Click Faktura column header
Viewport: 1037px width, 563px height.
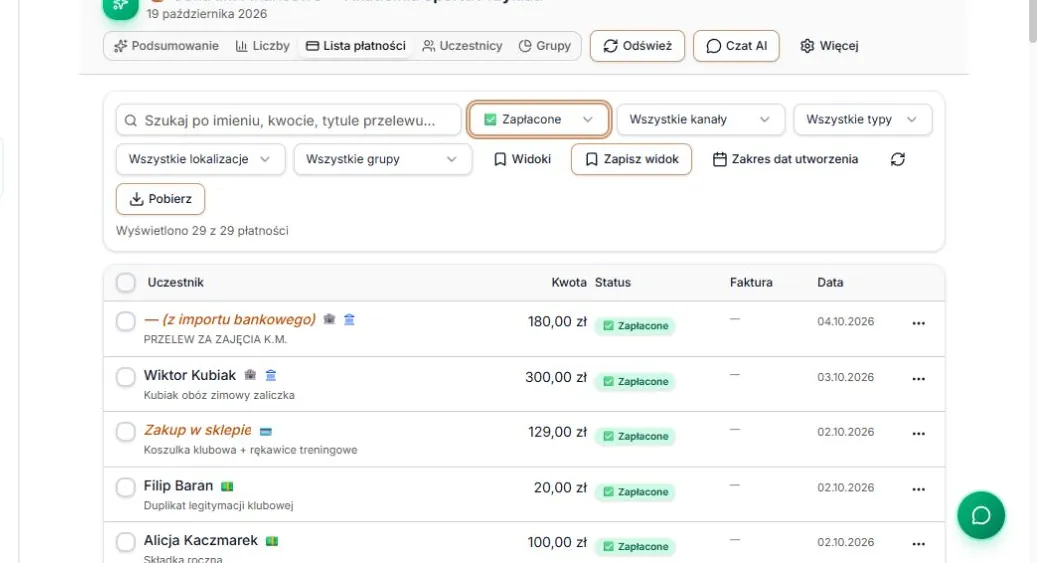(x=751, y=282)
